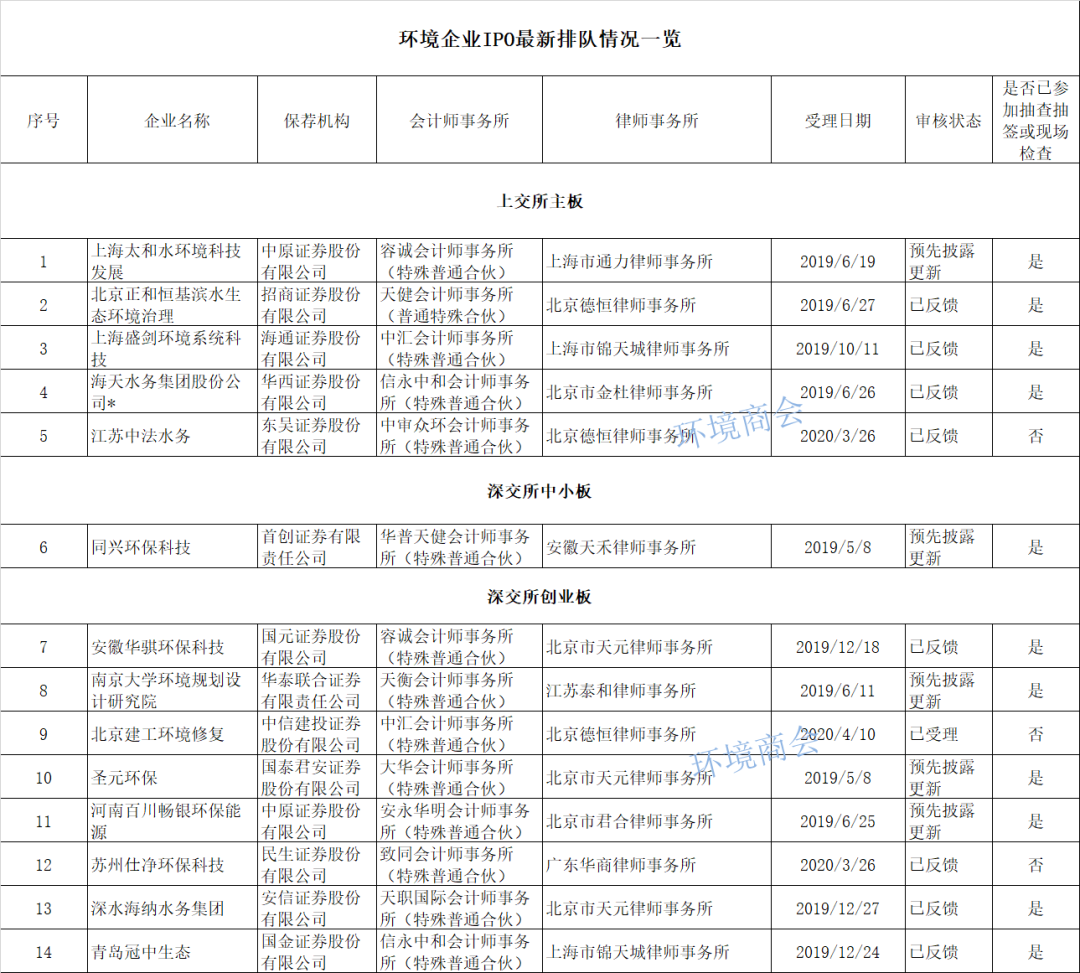Click 华西证券股份有限公司 sponsor cell
Image resolution: width=1080 pixels, height=973 pixels.
(317, 392)
